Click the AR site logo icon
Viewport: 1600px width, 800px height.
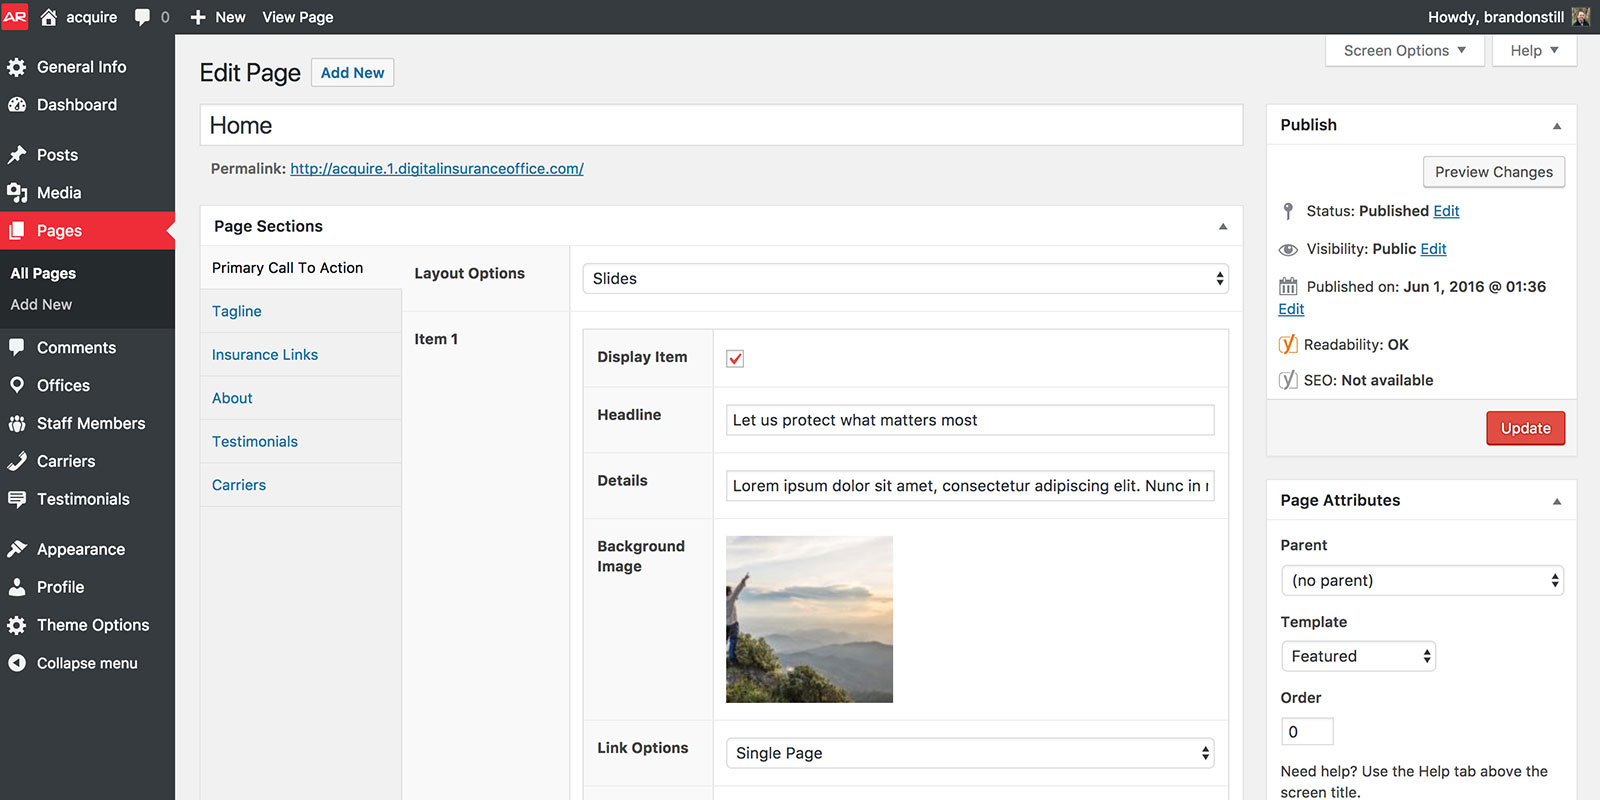[x=15, y=16]
